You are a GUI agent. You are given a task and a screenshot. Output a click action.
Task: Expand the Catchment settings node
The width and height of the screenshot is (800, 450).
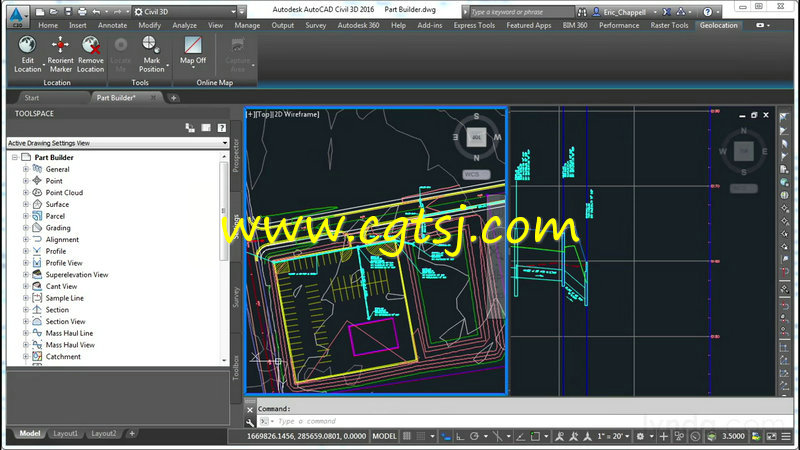[26, 357]
